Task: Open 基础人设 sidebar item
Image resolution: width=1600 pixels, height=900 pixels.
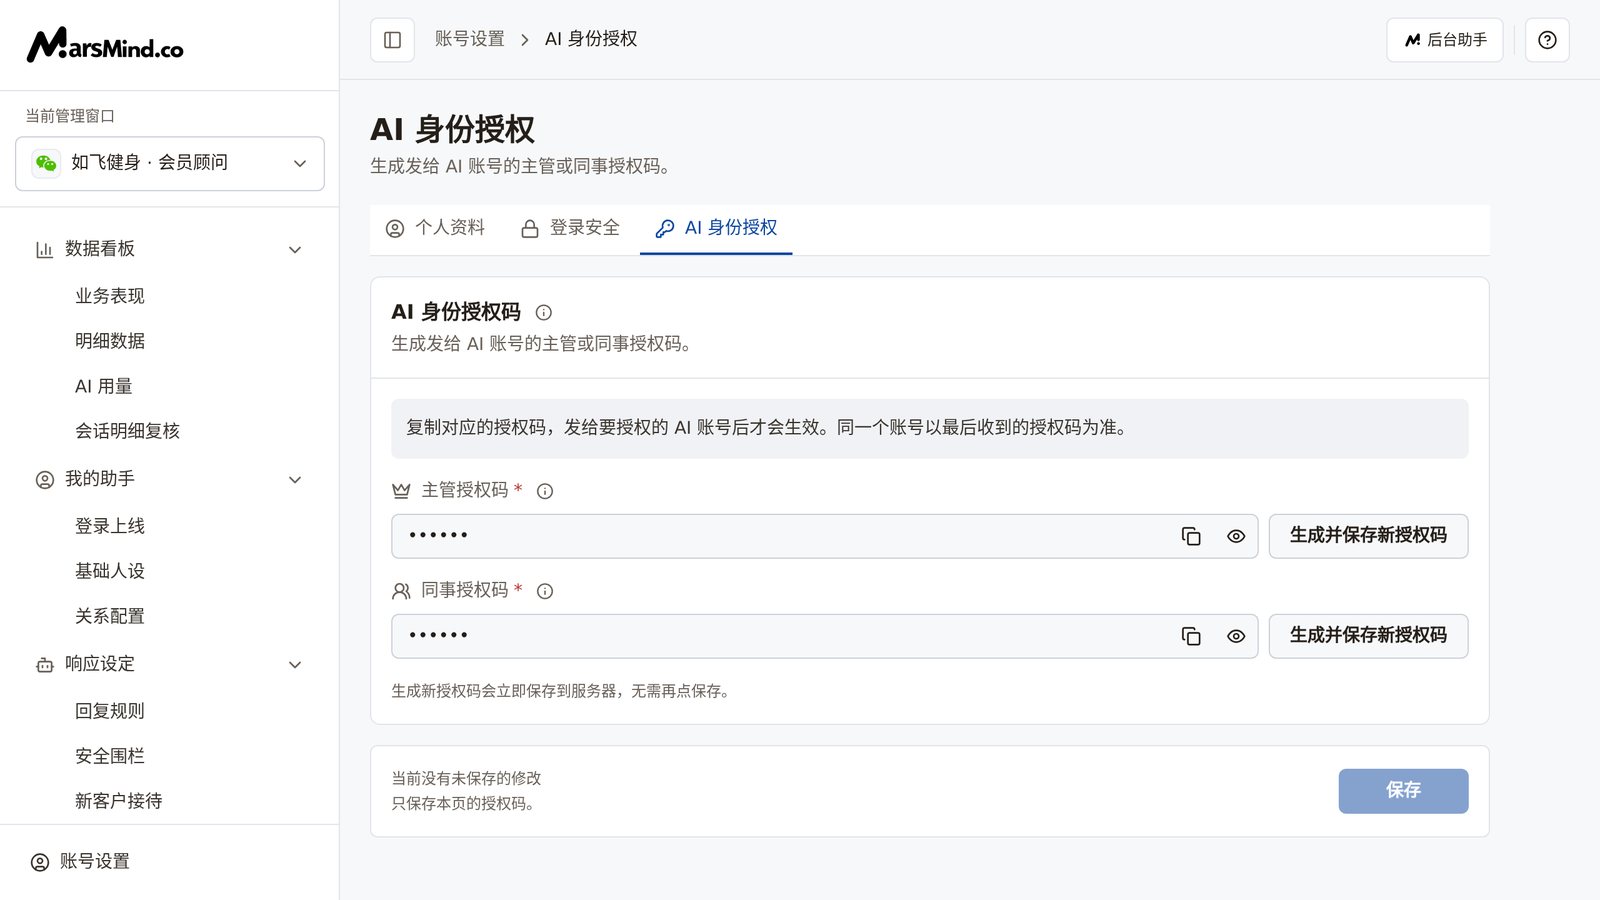Action: click(x=110, y=571)
